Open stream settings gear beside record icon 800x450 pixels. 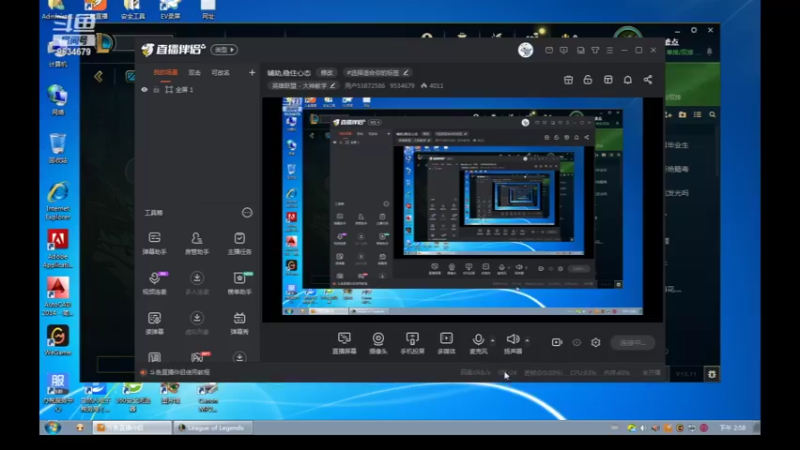click(x=595, y=342)
